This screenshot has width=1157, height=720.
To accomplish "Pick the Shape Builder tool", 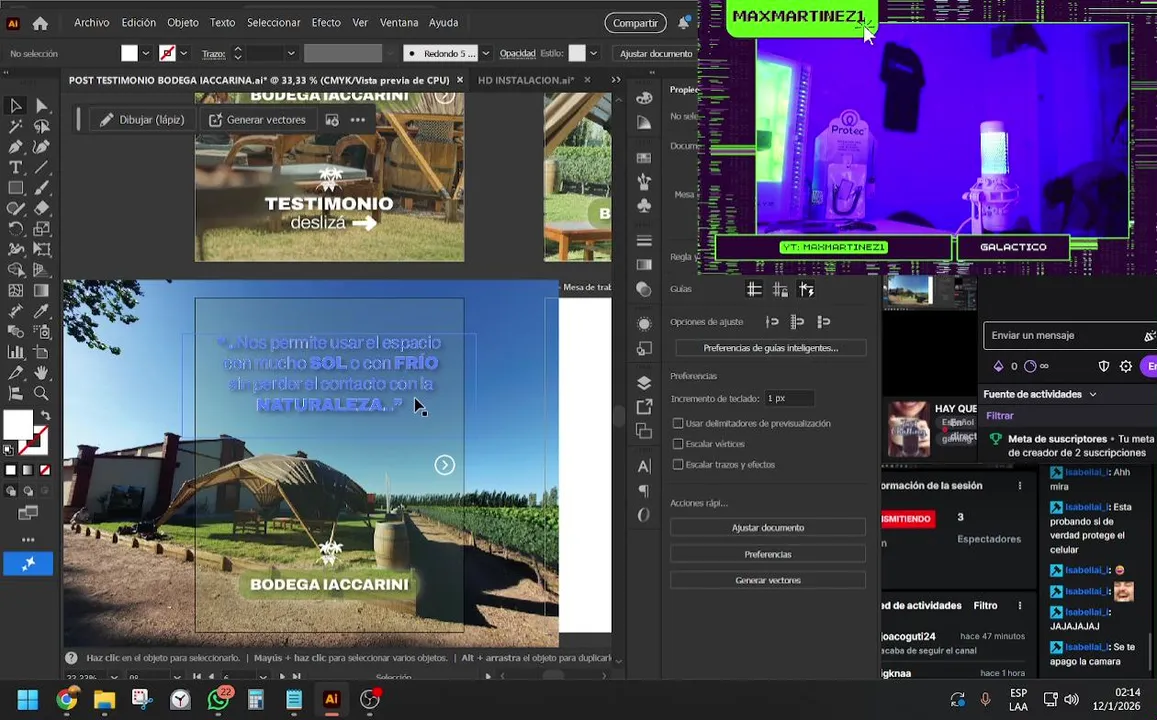I will 15,270.
